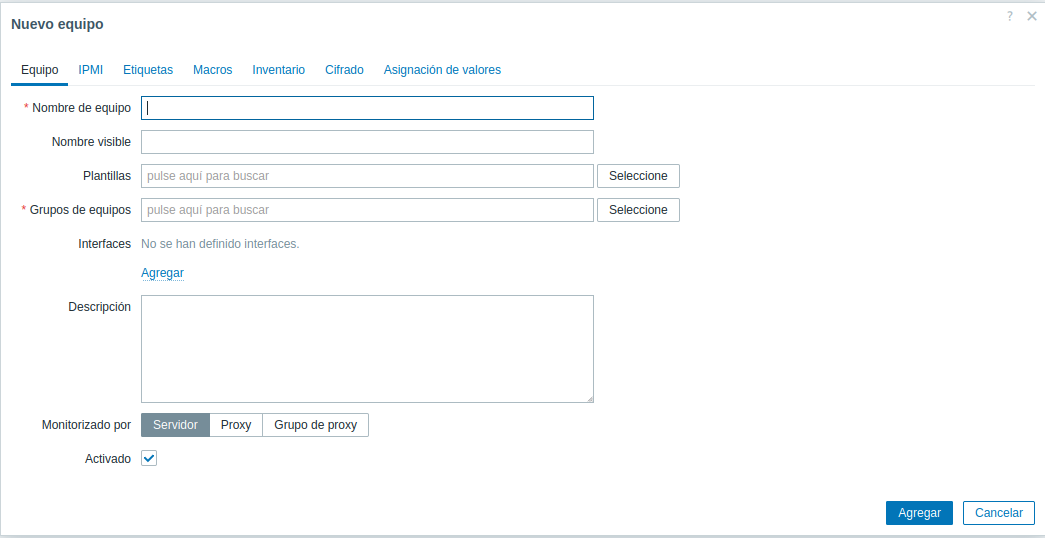Open the Inventario tab

[x=278, y=70]
